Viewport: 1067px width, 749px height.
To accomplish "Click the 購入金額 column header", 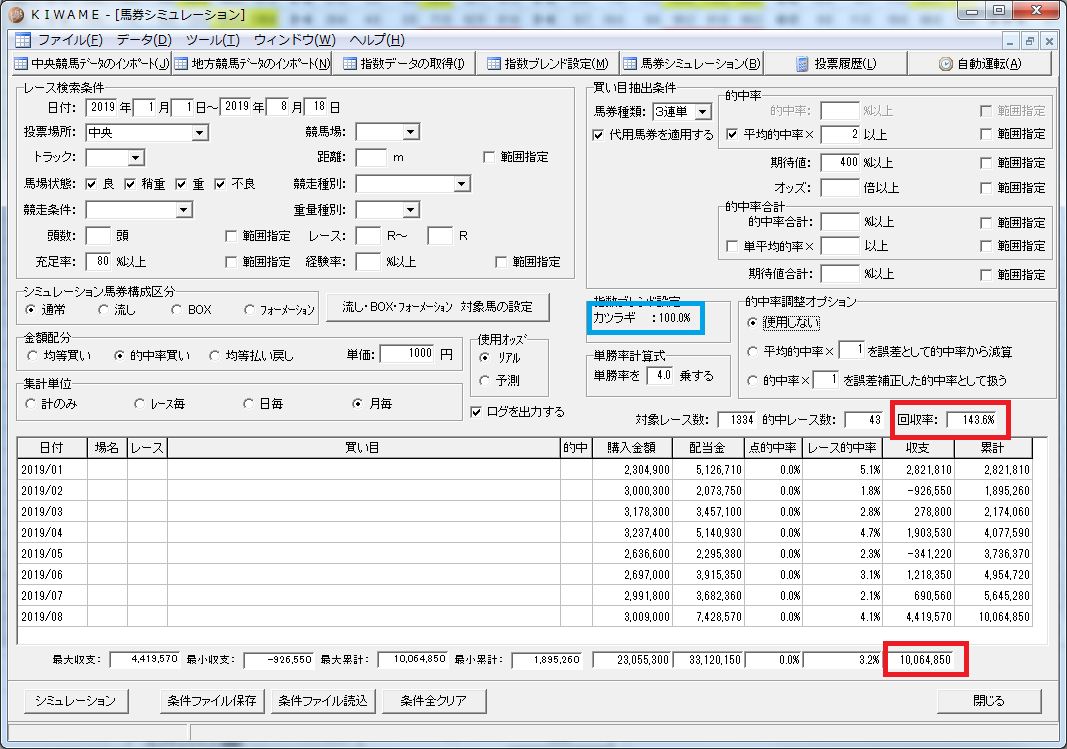I will [631, 448].
